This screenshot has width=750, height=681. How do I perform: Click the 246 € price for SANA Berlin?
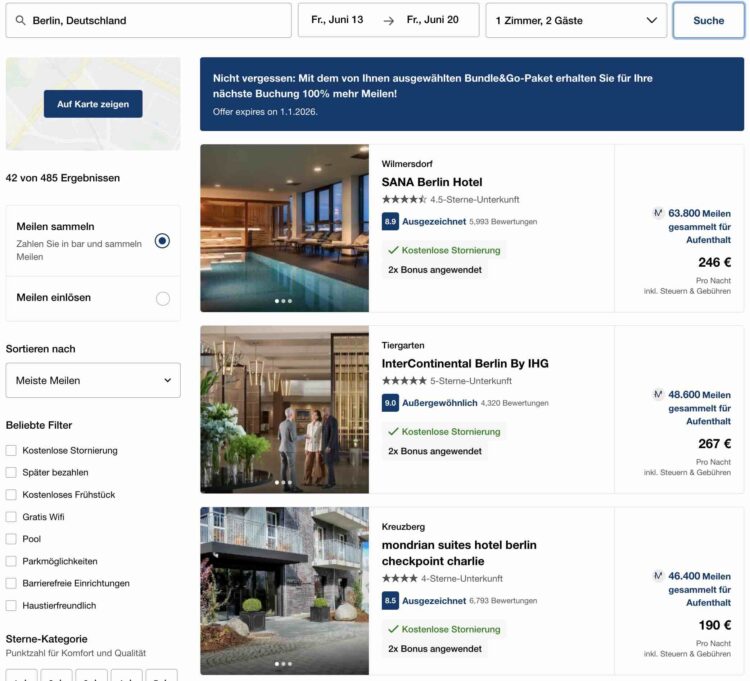(x=714, y=262)
